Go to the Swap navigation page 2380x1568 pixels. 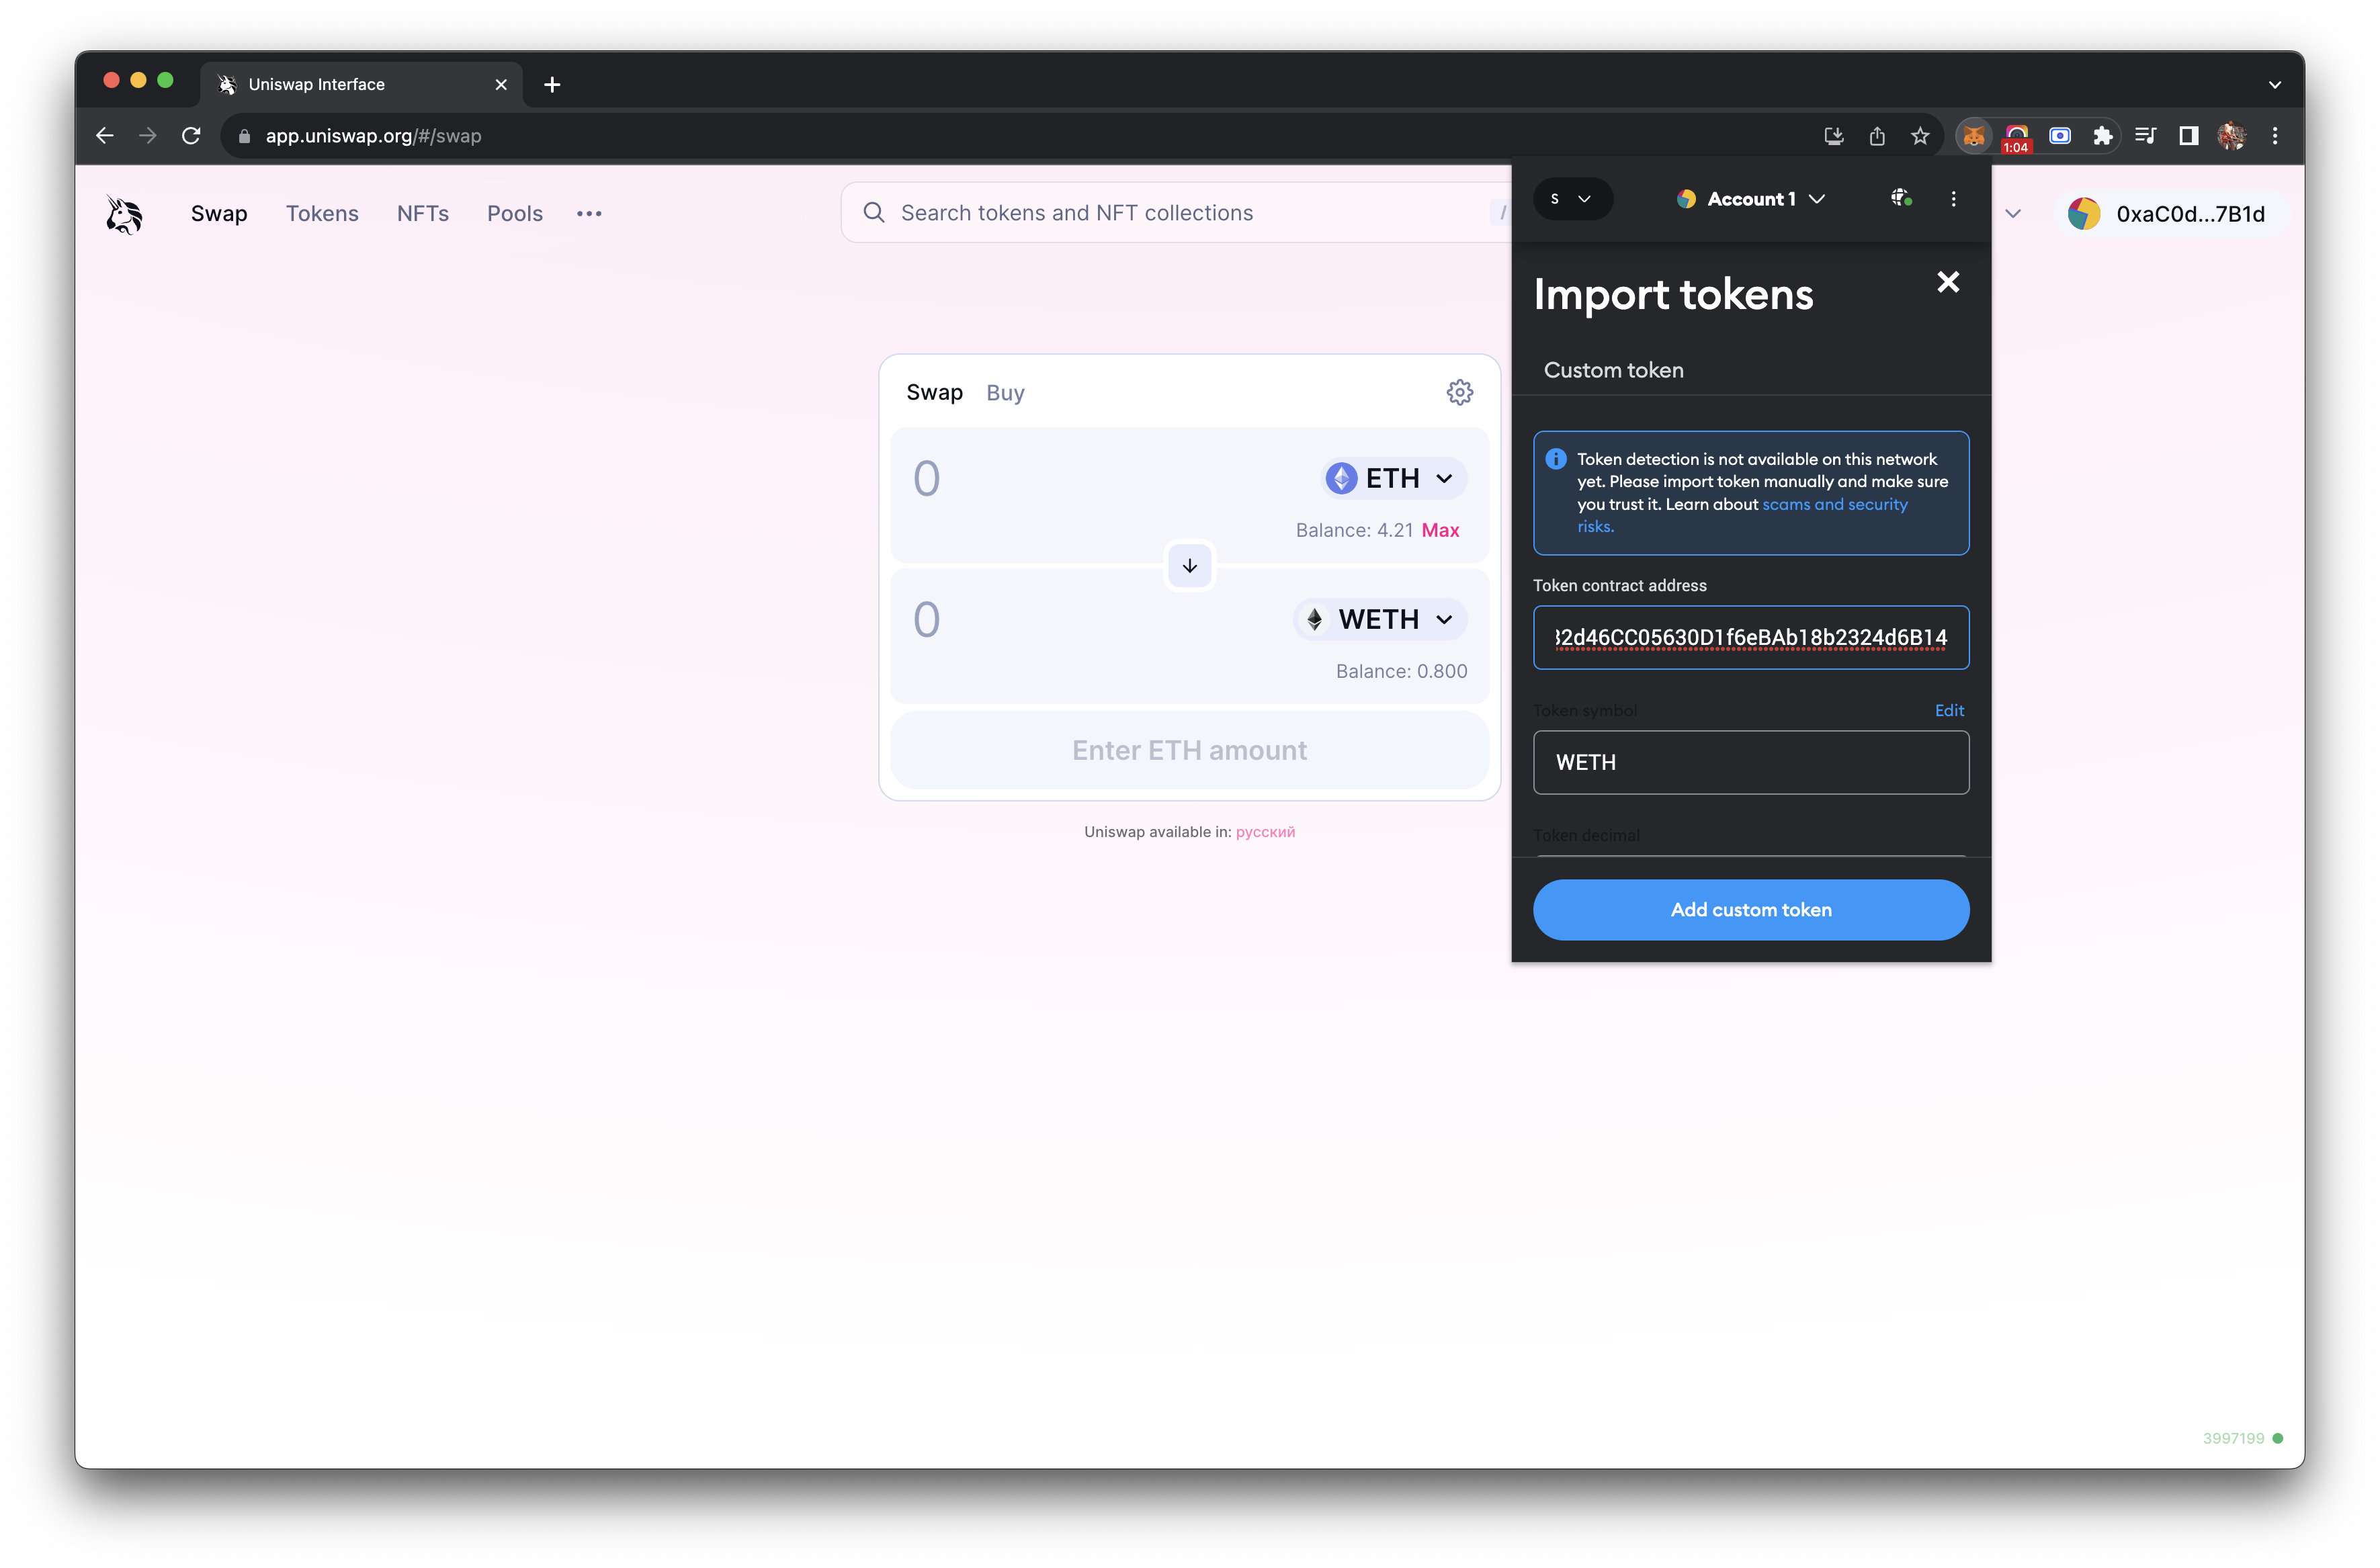click(x=219, y=214)
